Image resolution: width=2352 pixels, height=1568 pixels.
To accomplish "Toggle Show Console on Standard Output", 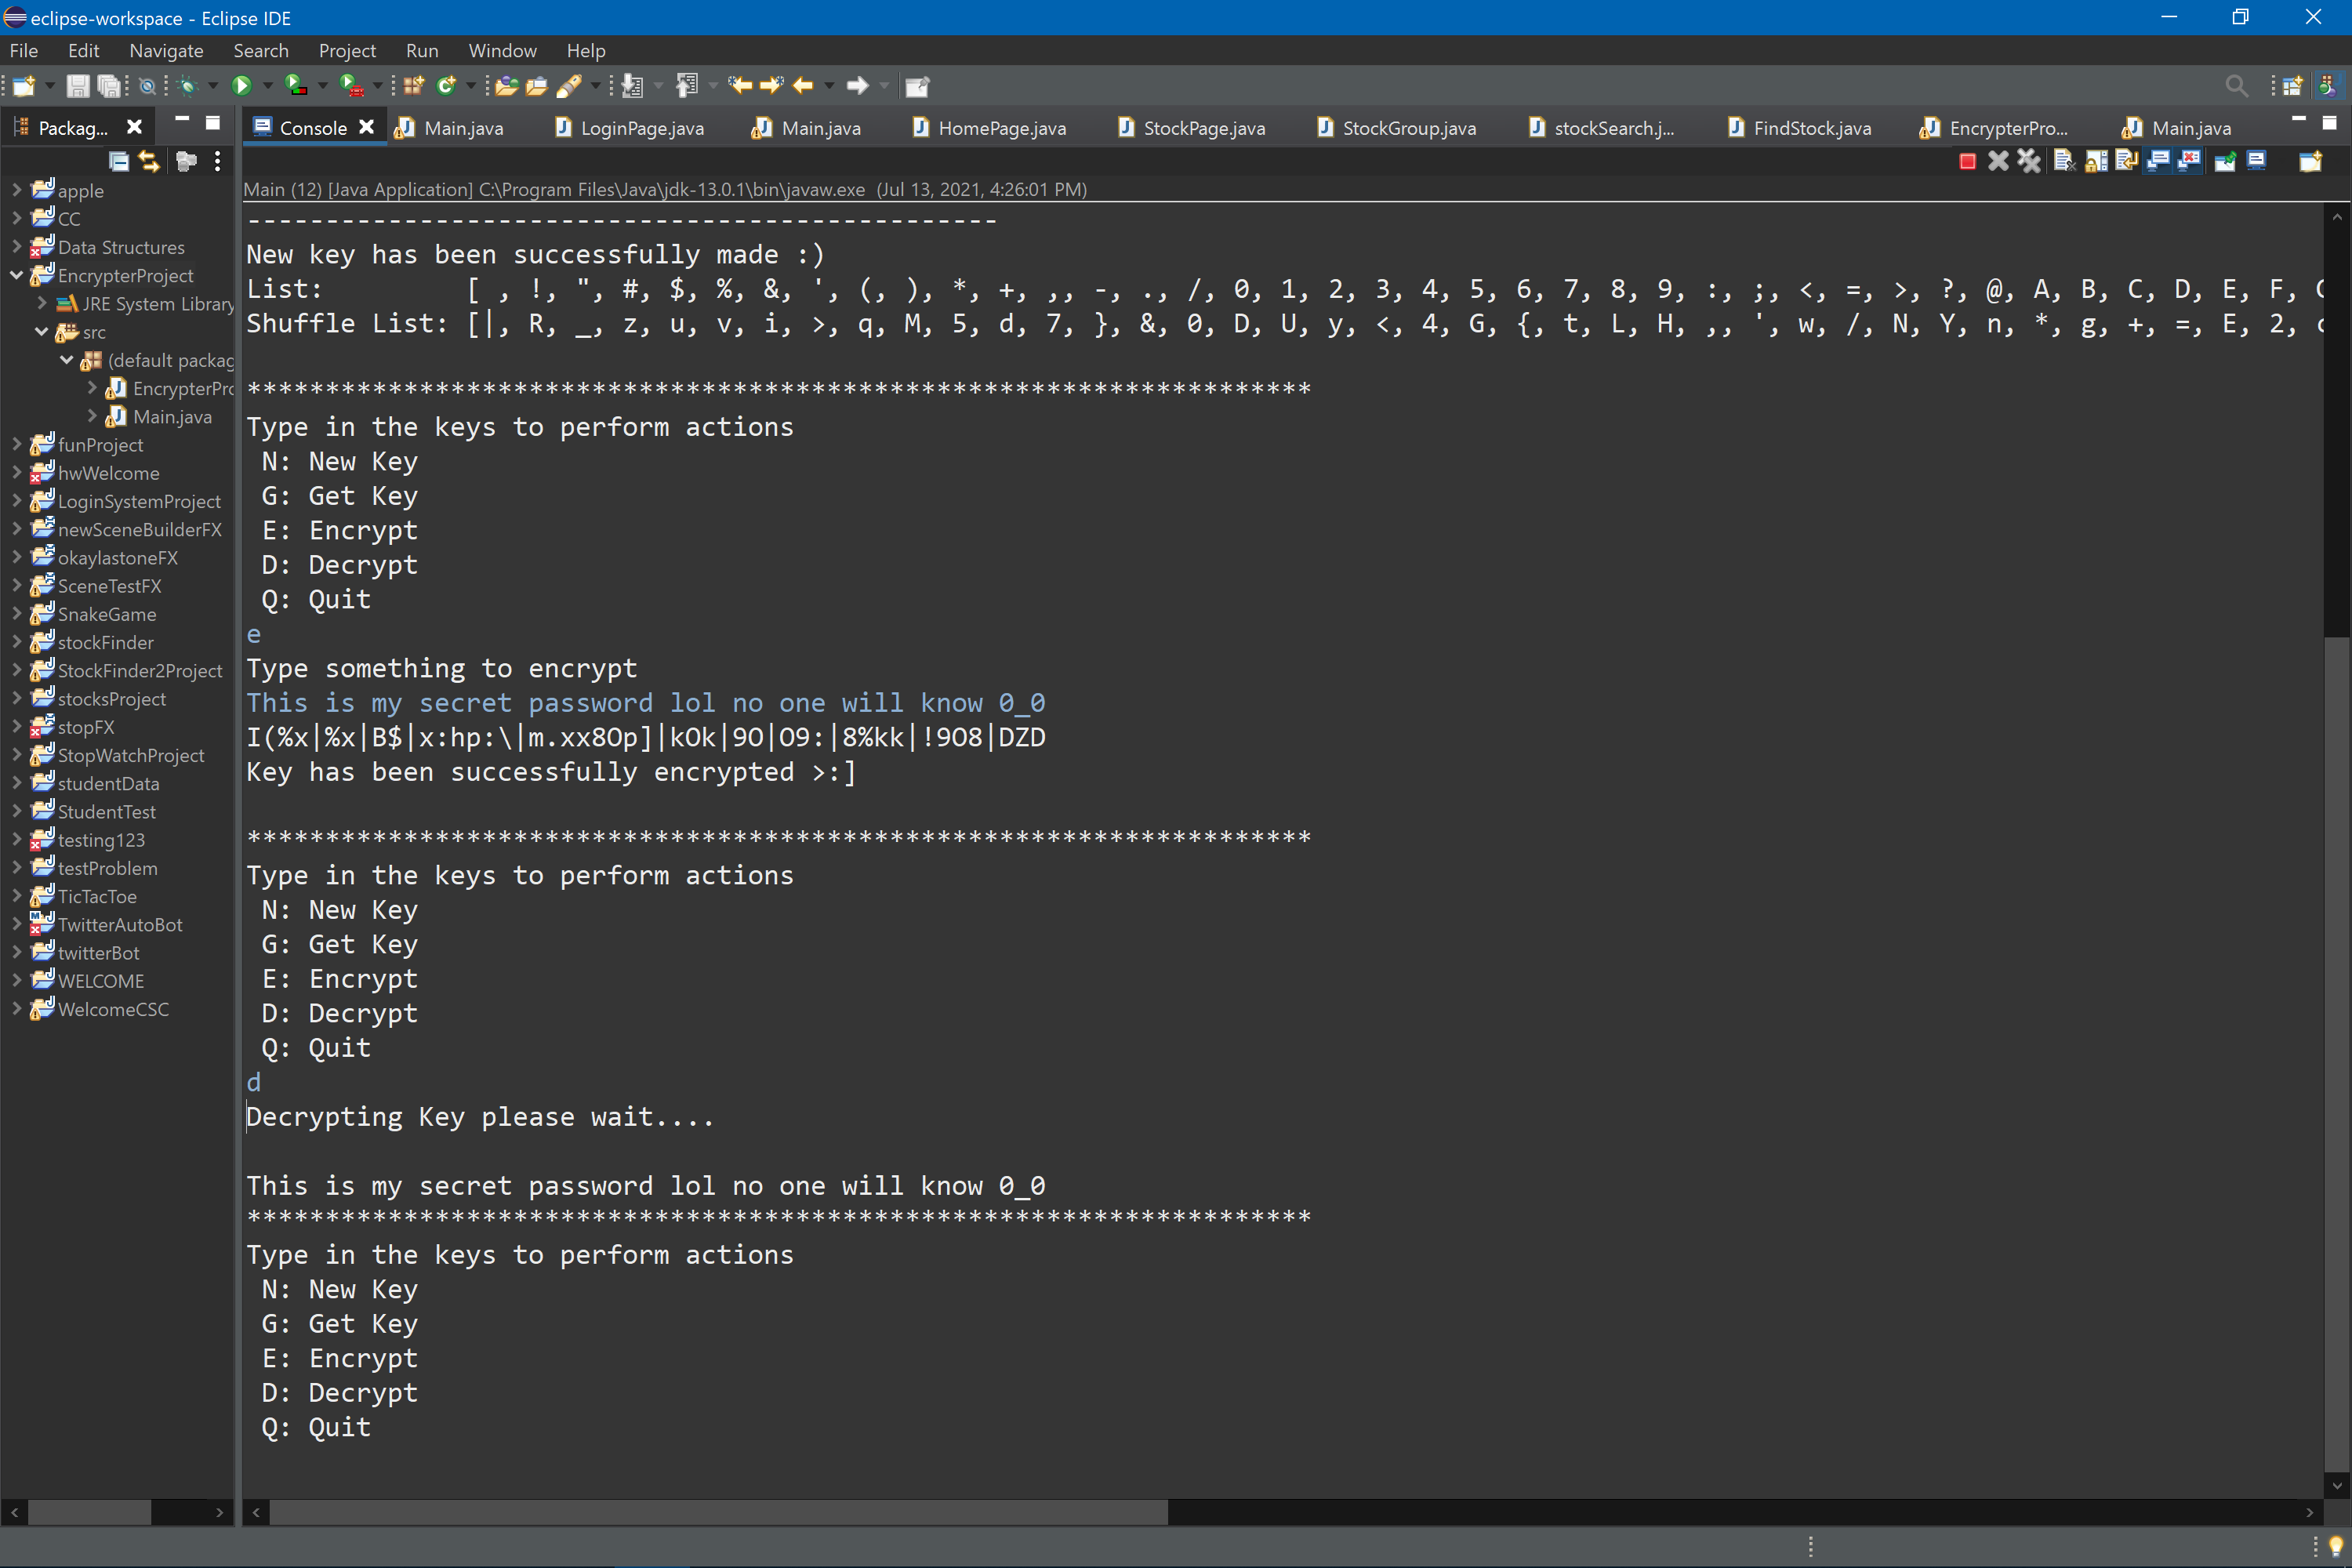I will (x=2159, y=161).
